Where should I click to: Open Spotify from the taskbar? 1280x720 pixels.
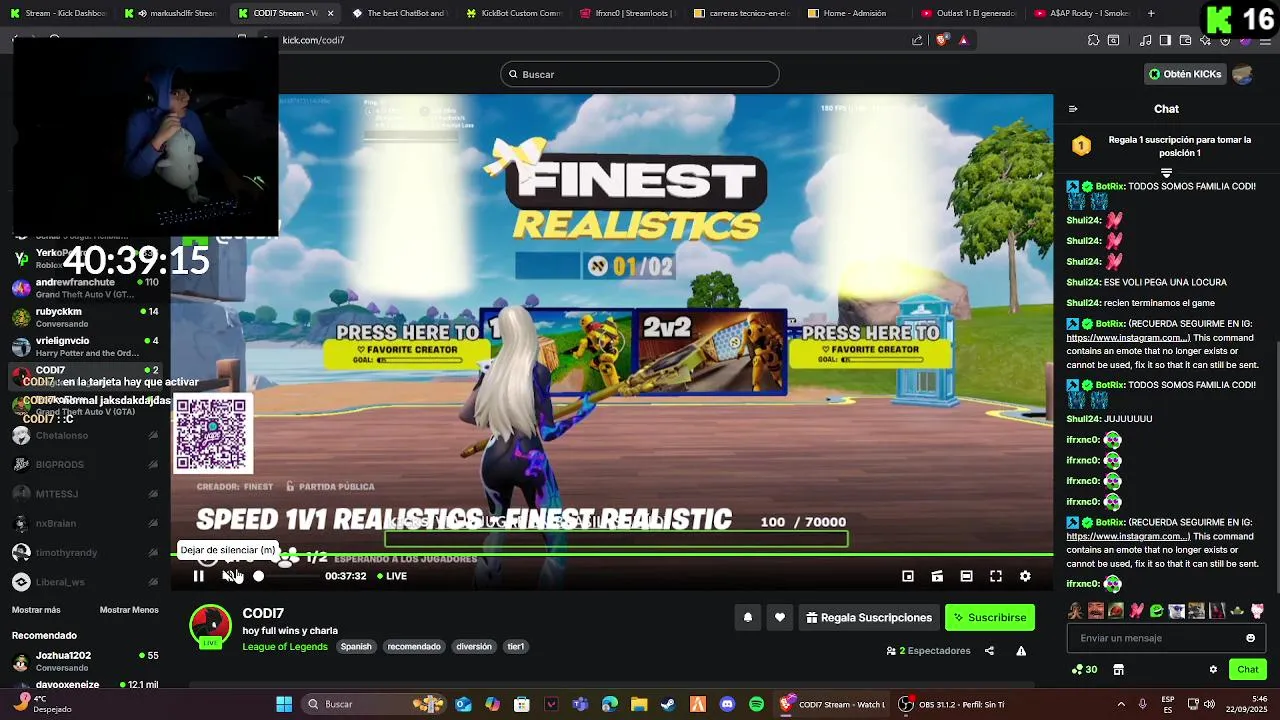[756, 704]
